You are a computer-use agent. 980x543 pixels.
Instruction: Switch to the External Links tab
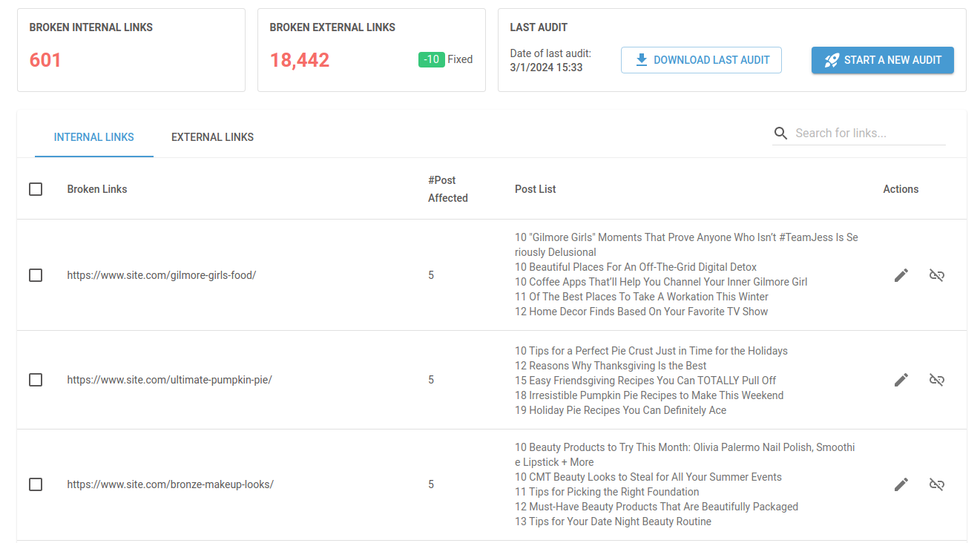(x=212, y=137)
